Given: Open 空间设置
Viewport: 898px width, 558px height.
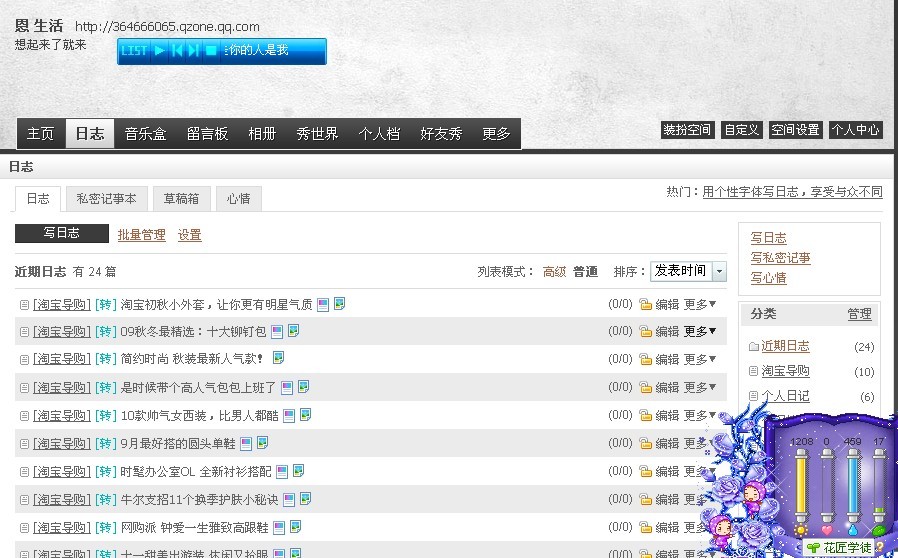Looking at the screenshot, I should (x=795, y=130).
